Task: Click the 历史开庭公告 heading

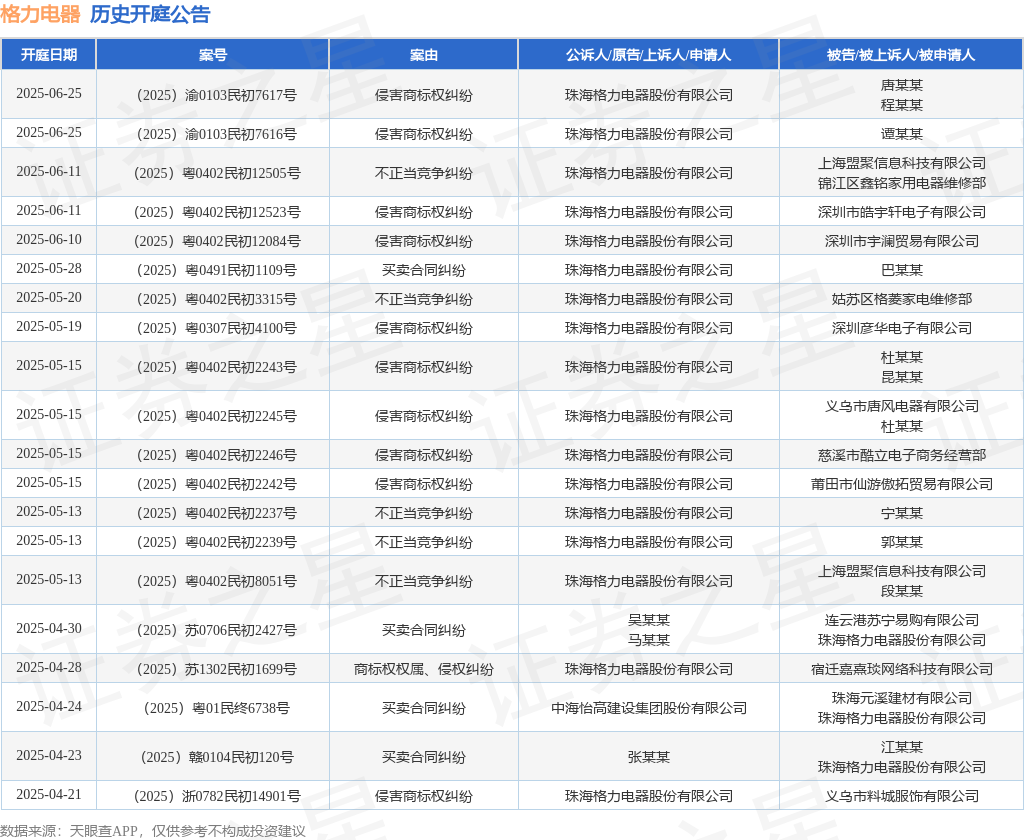Action: tap(150, 14)
